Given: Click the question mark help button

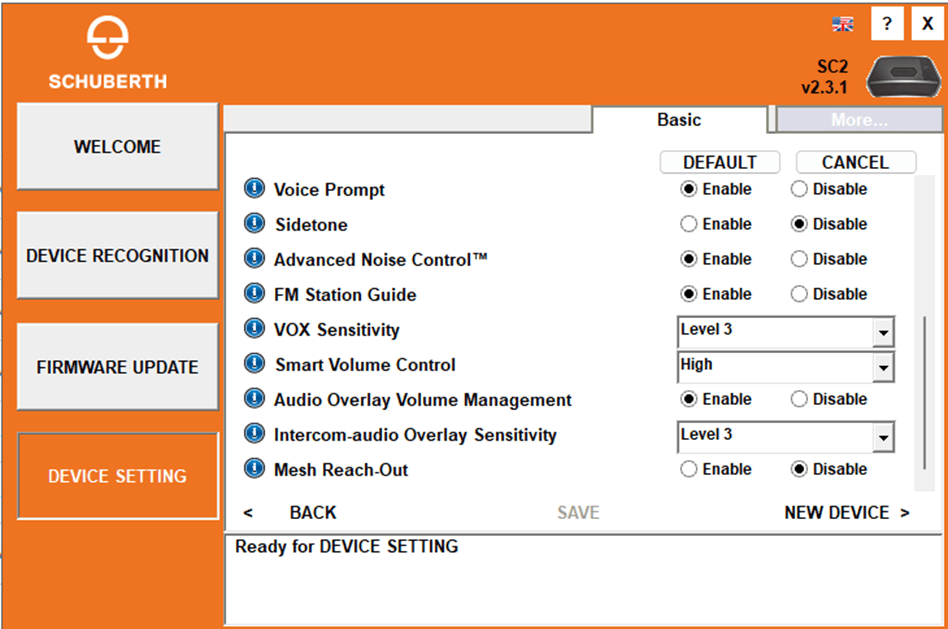Looking at the screenshot, I should pyautogui.click(x=886, y=25).
